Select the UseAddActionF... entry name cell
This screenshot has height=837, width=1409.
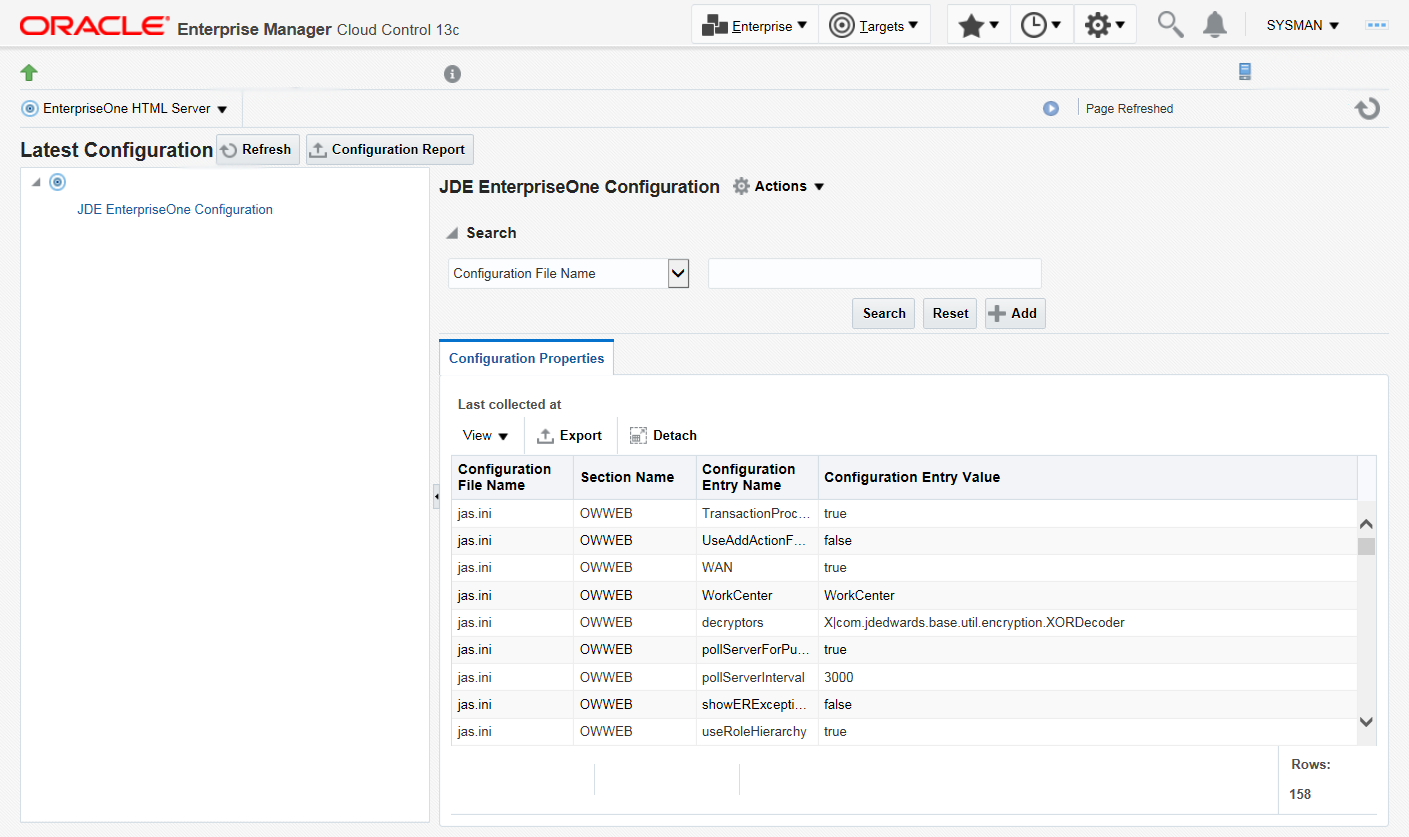point(756,540)
